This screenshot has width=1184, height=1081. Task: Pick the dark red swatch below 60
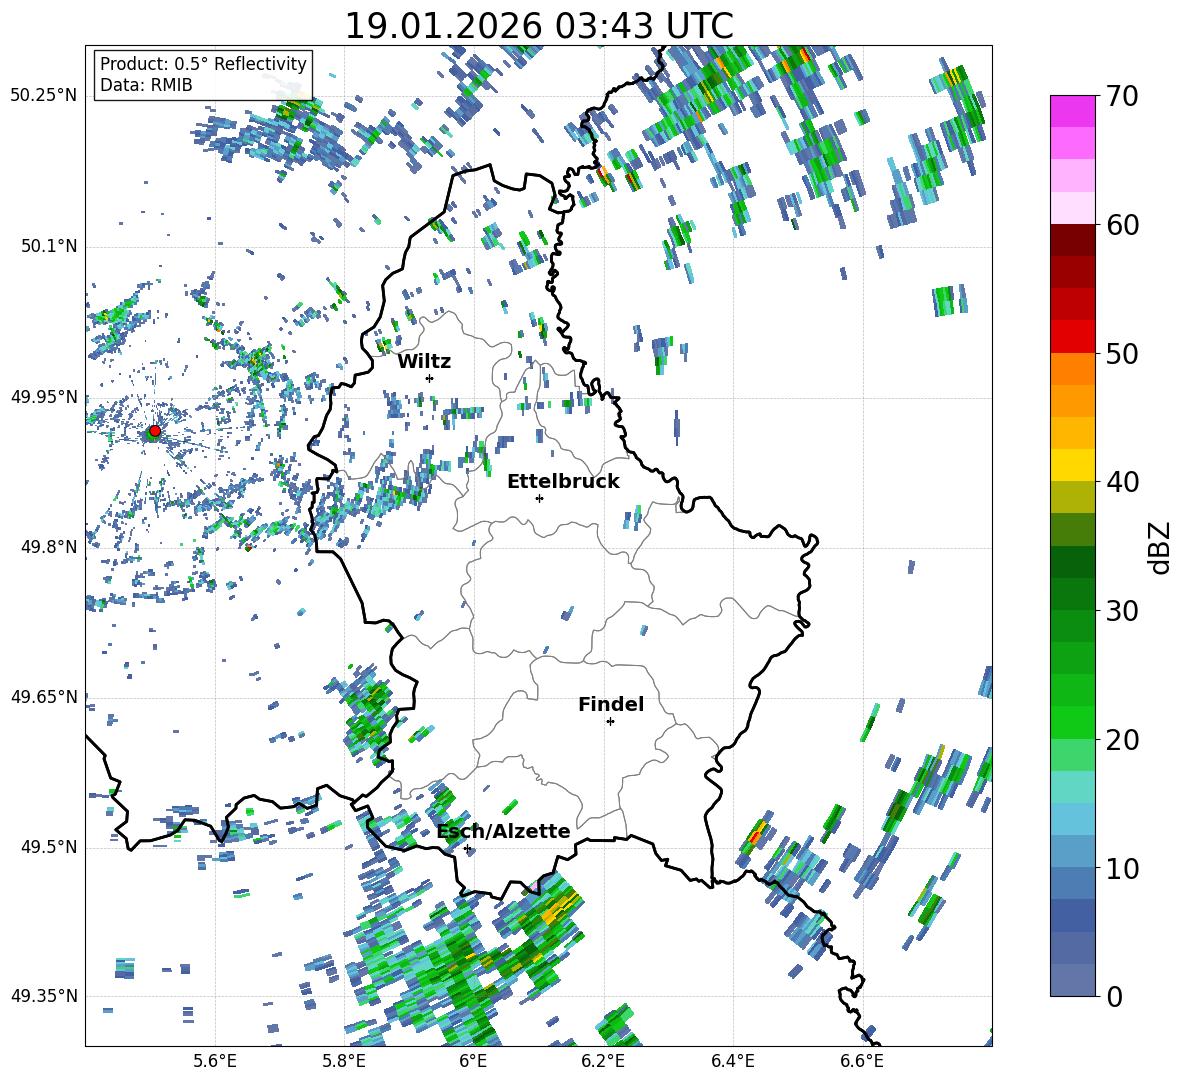1073,240
